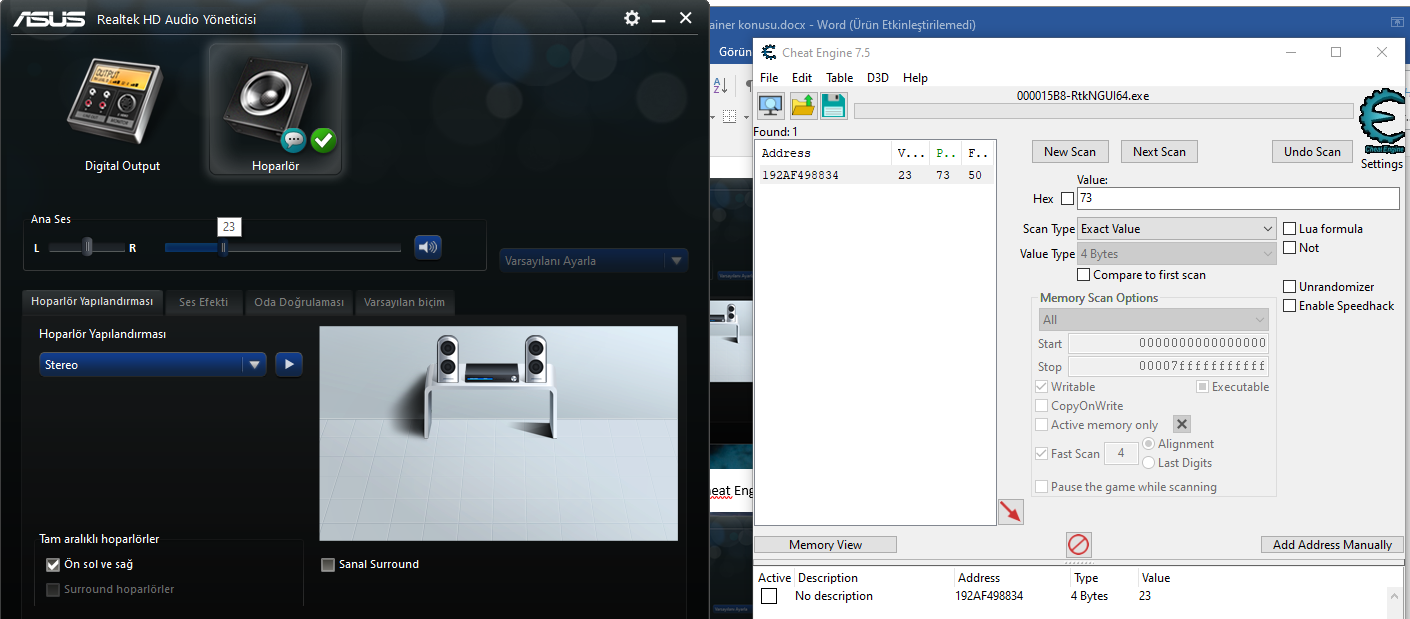Play the Stereo speaker test button
Viewport: 1410px width, 619px height.
[x=289, y=365]
